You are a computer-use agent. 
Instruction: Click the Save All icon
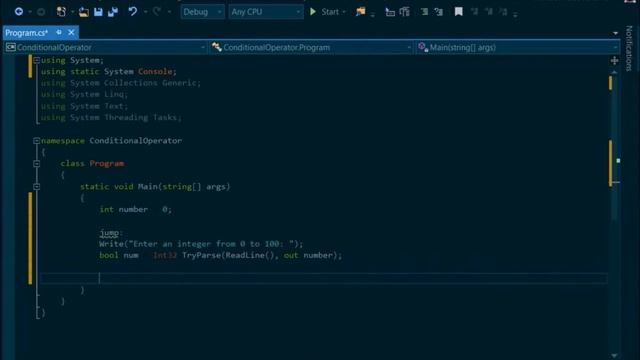point(113,12)
